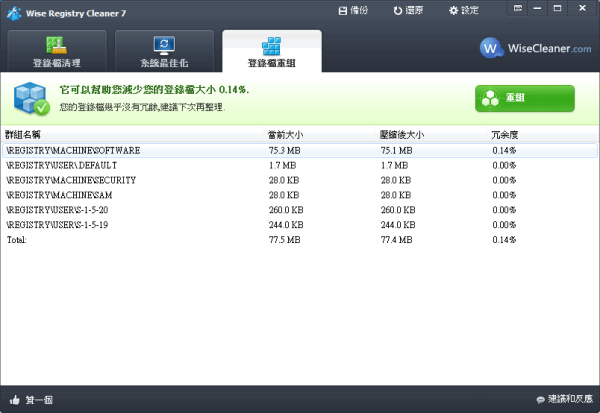The image size is (600, 413).
Task: Select row \REGISTRY\MACHINE\SAM
Action: point(300,195)
